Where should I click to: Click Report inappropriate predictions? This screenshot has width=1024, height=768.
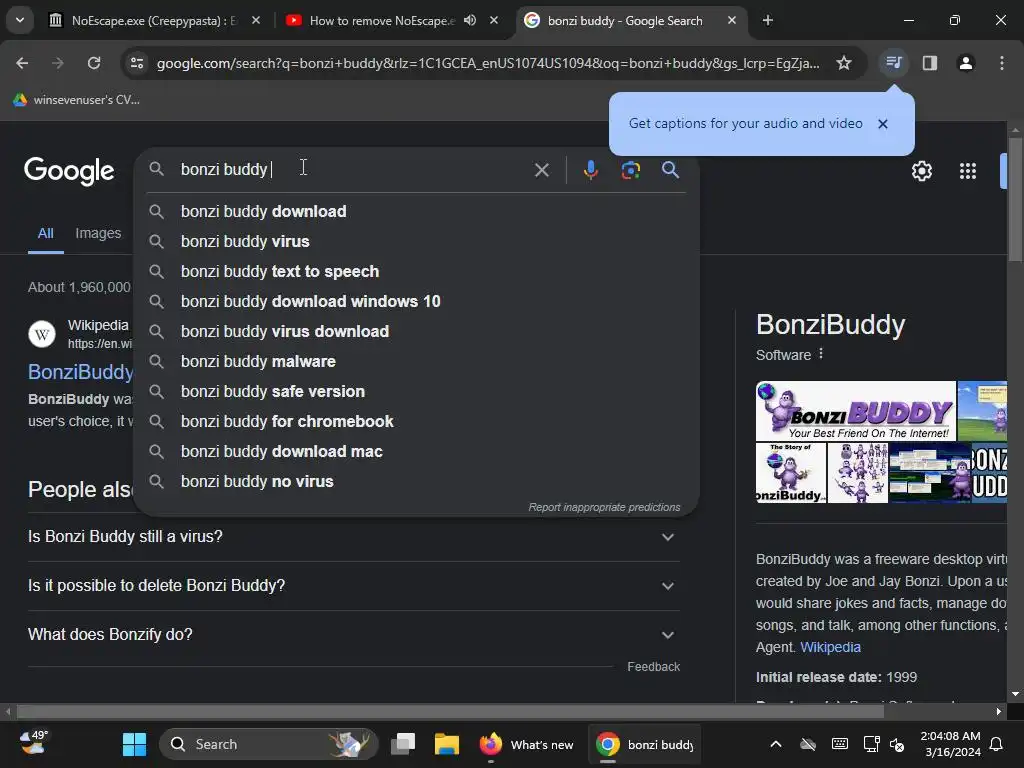click(604, 507)
